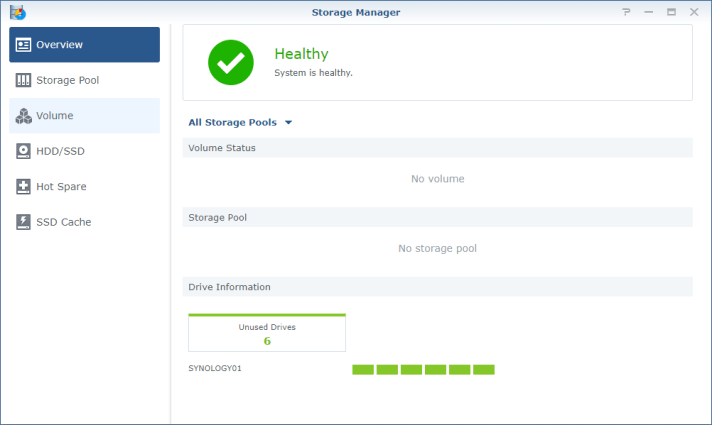Click the fifth green drive indicator
Image resolution: width=712 pixels, height=425 pixels.
click(x=459, y=370)
